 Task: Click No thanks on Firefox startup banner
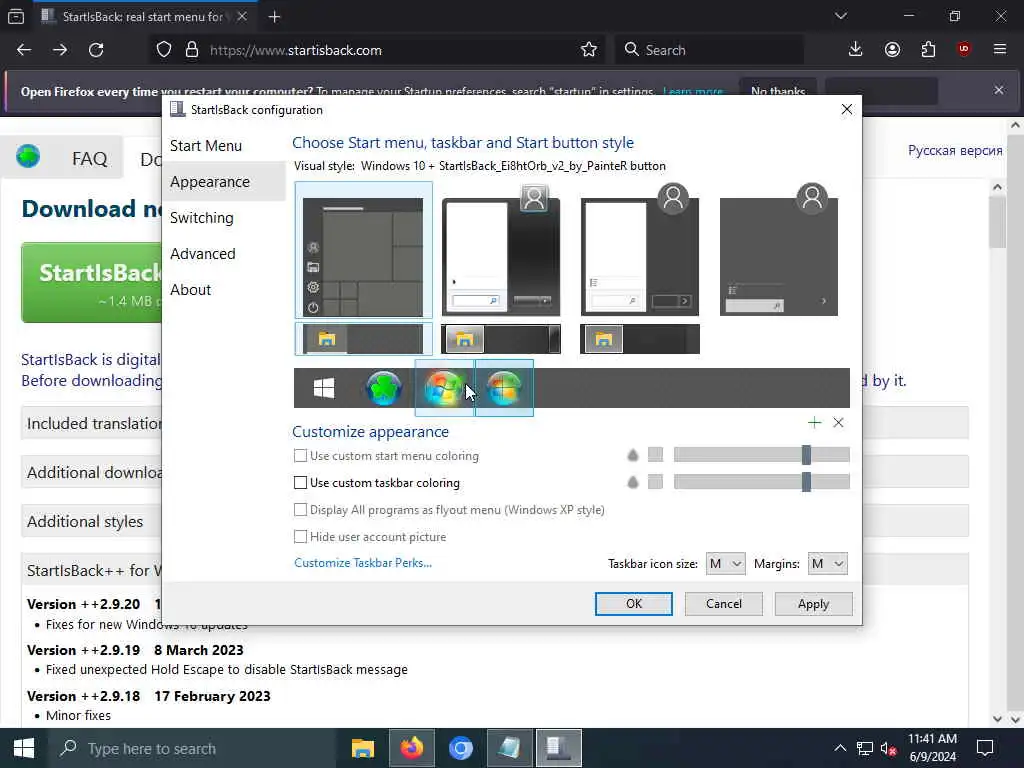tap(778, 91)
